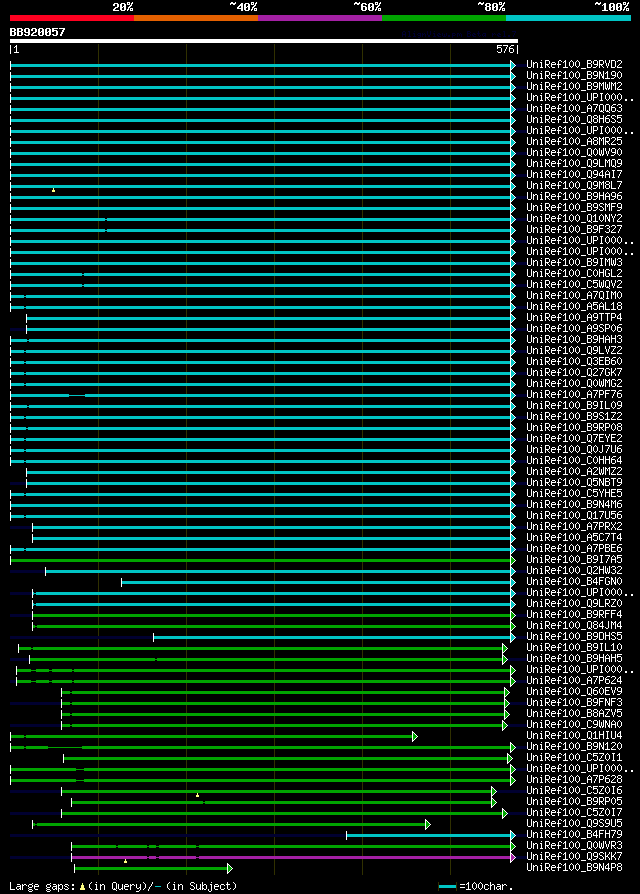Select the UniRef100_Q0WV90 label
Screen dimensions: 640x894
574,153
